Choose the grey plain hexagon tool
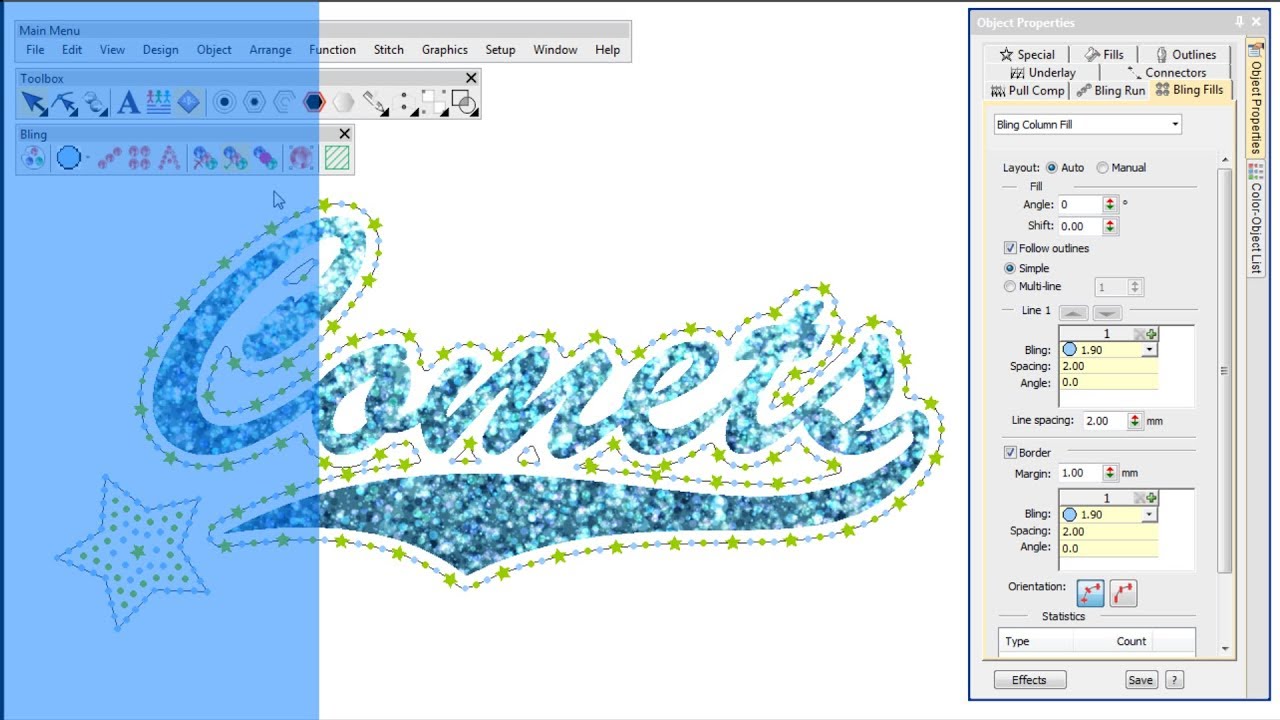This screenshot has width=1280, height=720. (344, 102)
